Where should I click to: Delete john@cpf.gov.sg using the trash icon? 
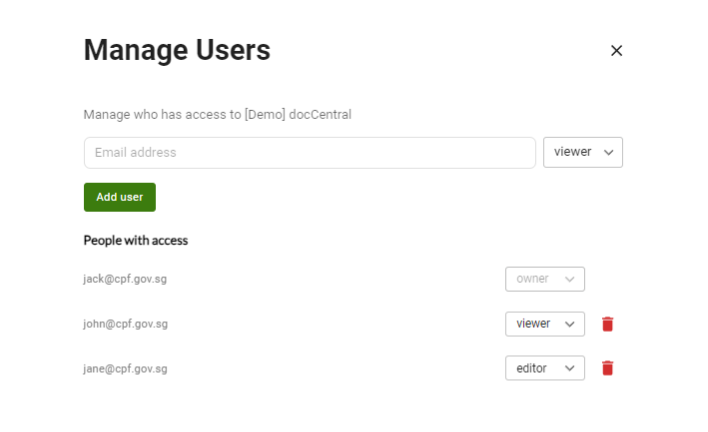[607, 324]
